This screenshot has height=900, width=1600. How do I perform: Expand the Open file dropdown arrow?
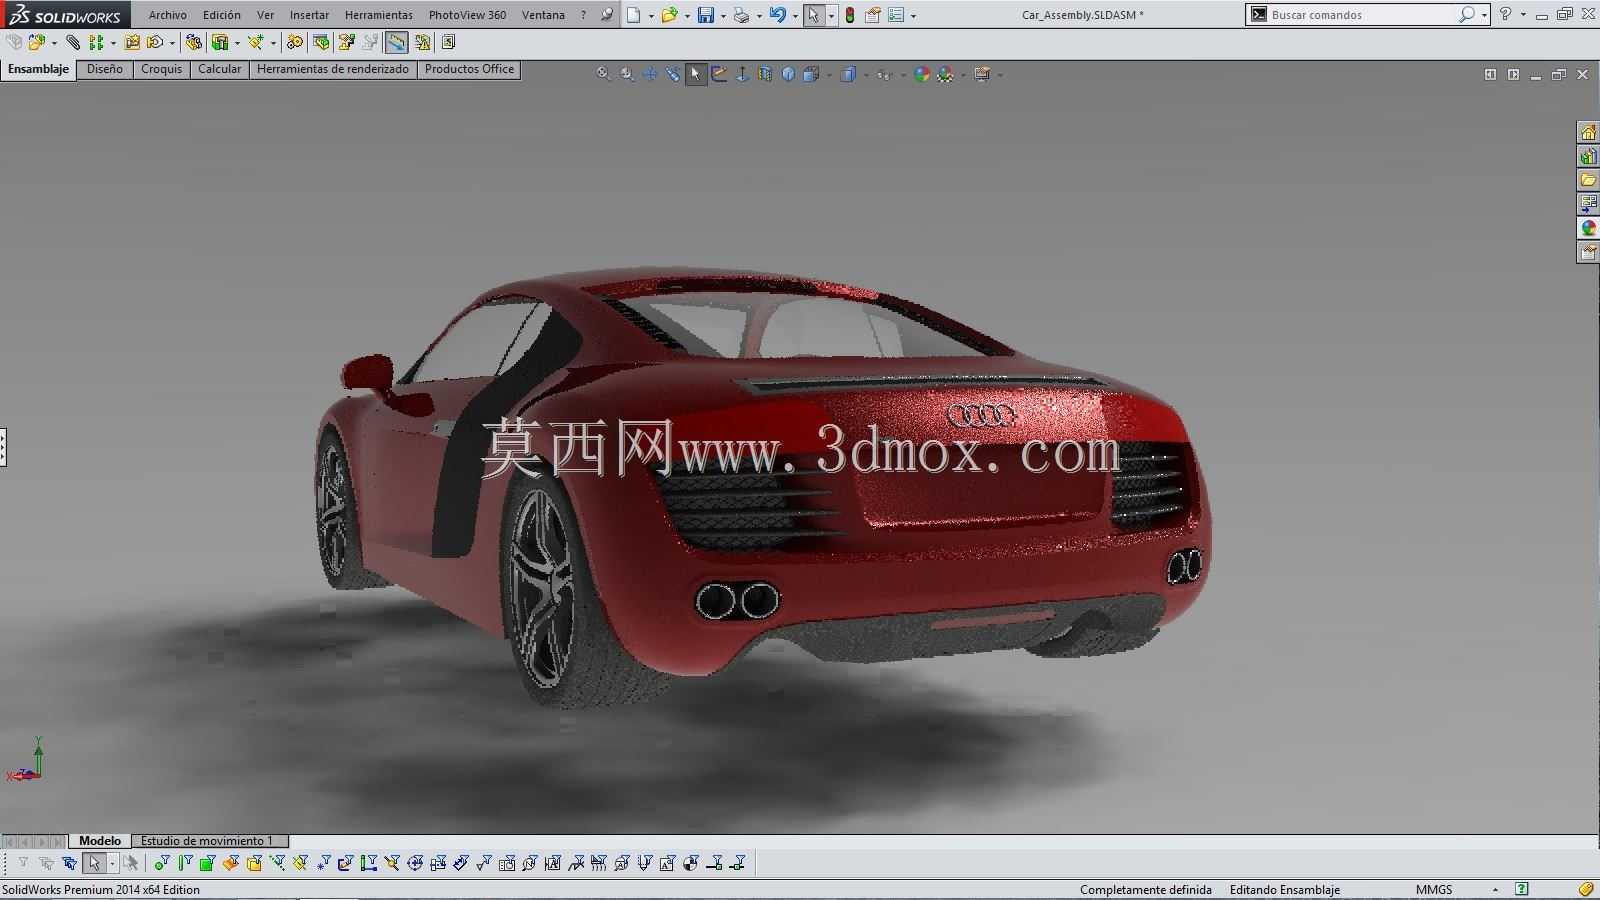click(687, 16)
